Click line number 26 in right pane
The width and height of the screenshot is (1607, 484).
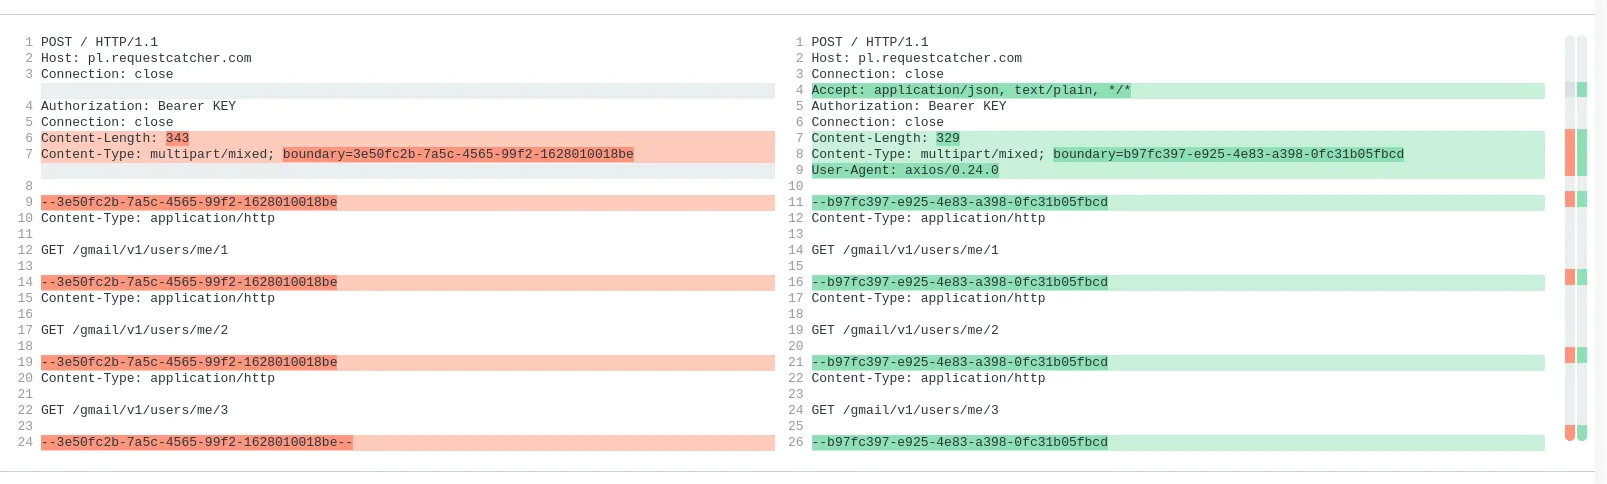[x=795, y=442]
